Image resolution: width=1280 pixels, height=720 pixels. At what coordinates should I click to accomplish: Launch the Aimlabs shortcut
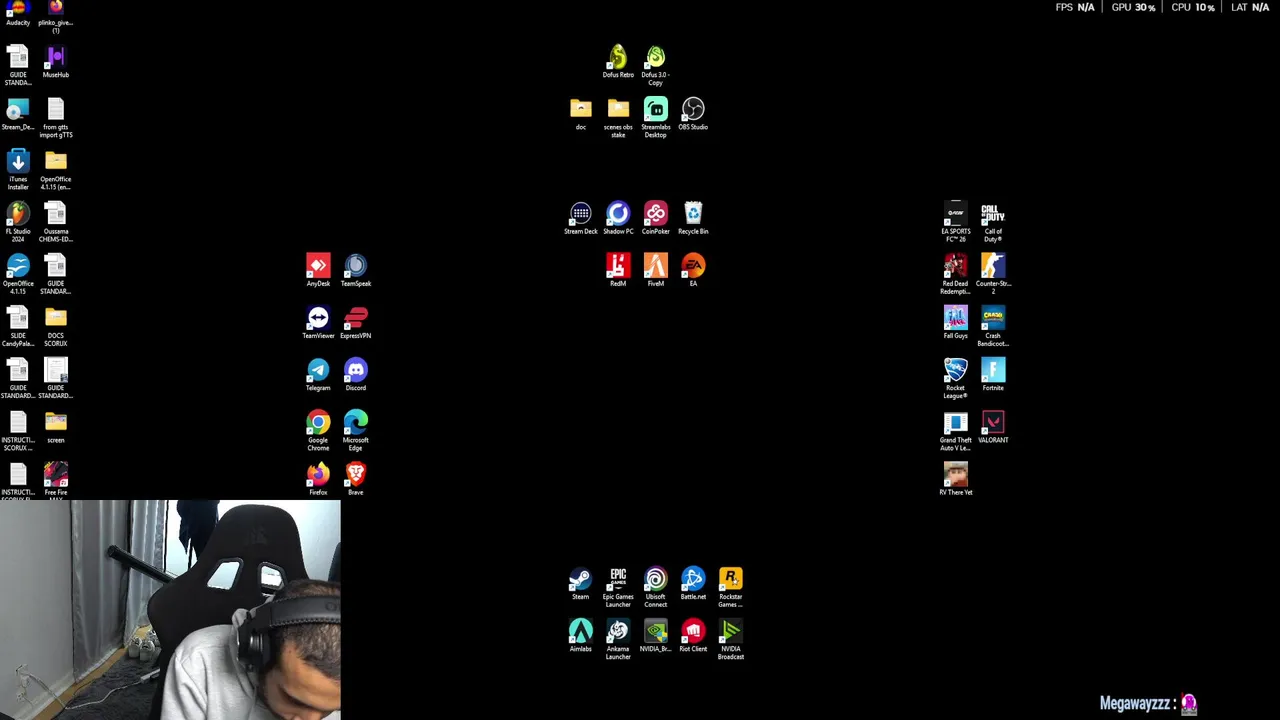(x=581, y=636)
